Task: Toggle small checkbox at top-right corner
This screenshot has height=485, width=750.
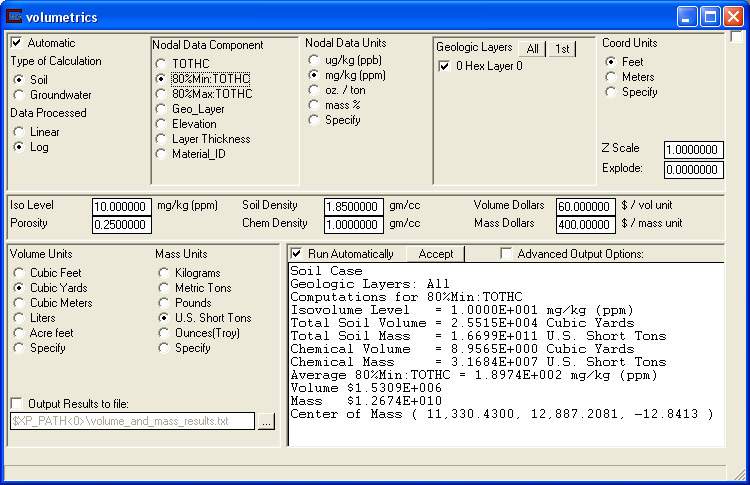Action: (737, 37)
